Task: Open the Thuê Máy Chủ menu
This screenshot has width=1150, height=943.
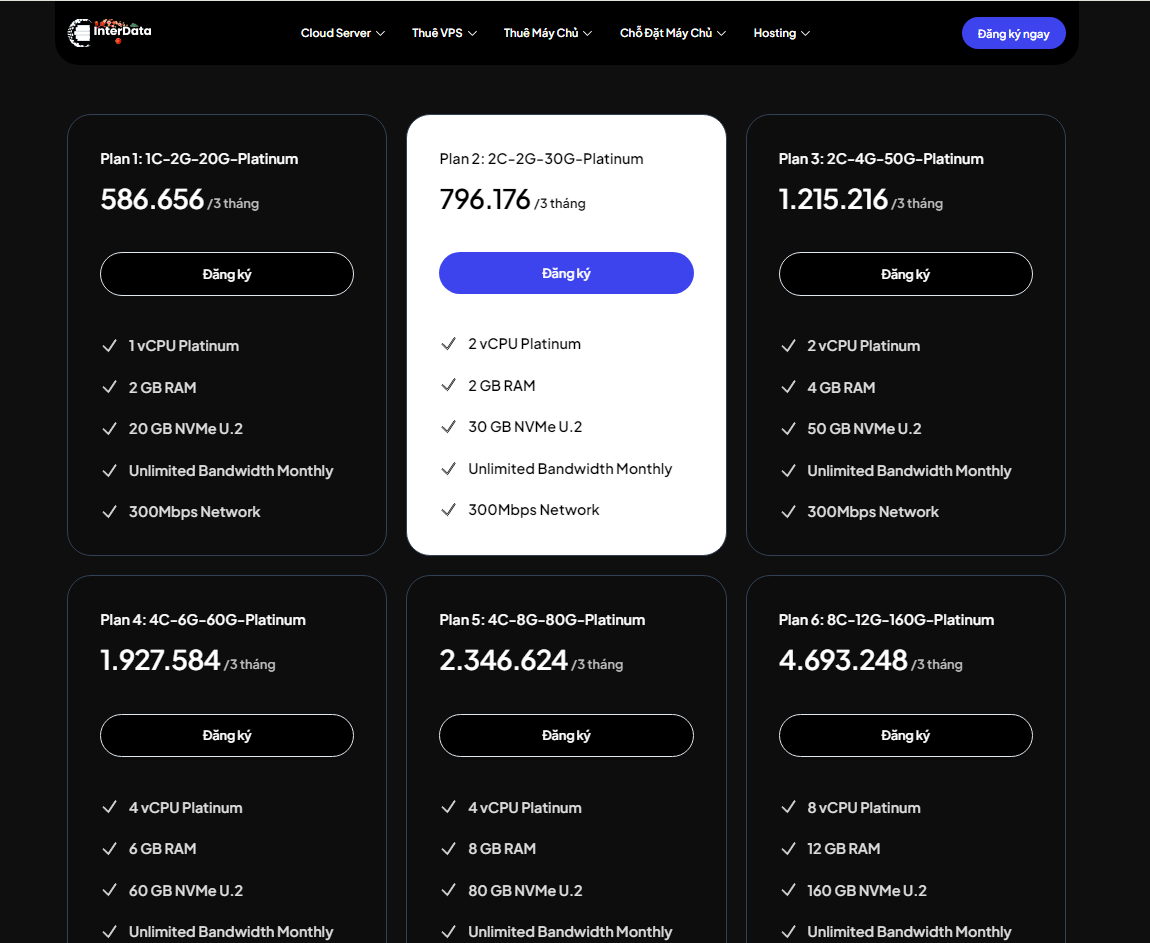Action: 547,33
